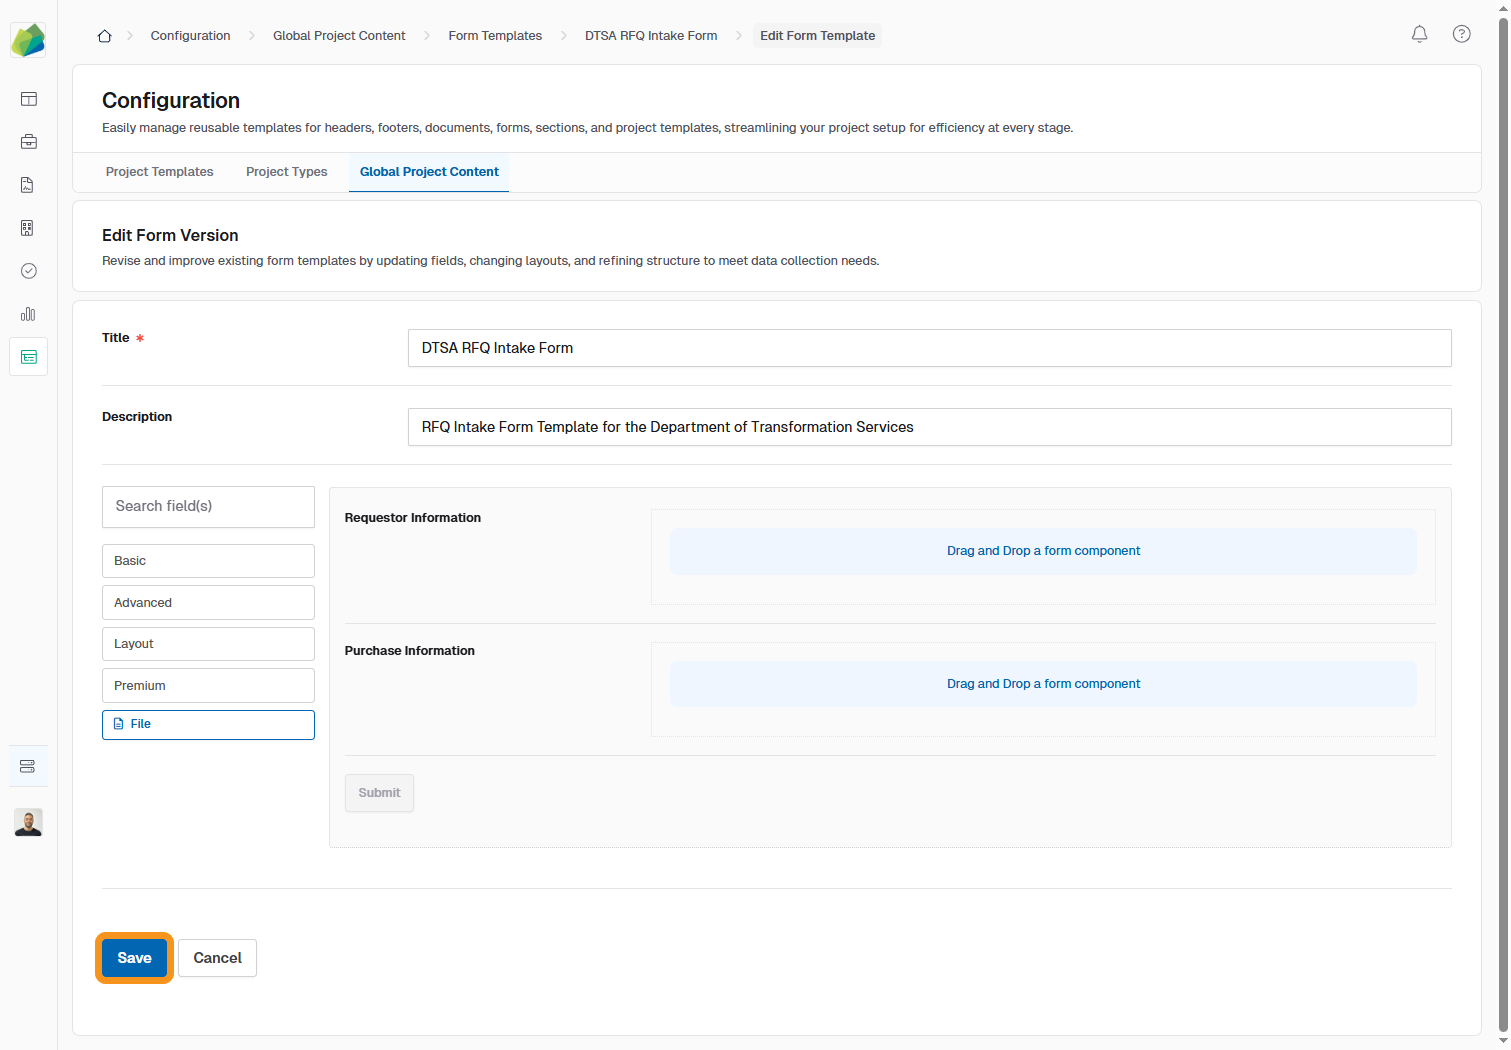The image size is (1511, 1050).
Task: Open the checkmark approvals icon in sidebar
Action: (29, 271)
